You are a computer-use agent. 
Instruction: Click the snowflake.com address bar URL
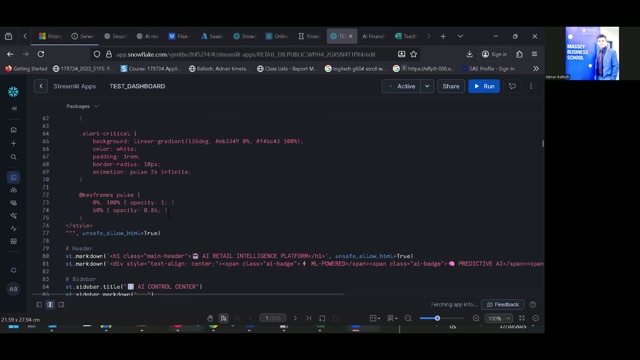click(246, 54)
